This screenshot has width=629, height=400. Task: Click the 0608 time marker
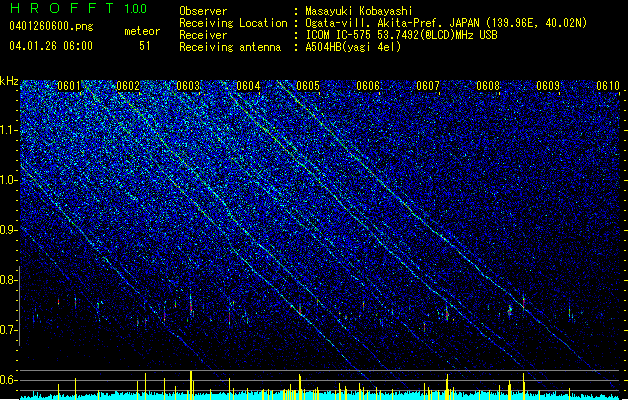click(x=488, y=86)
